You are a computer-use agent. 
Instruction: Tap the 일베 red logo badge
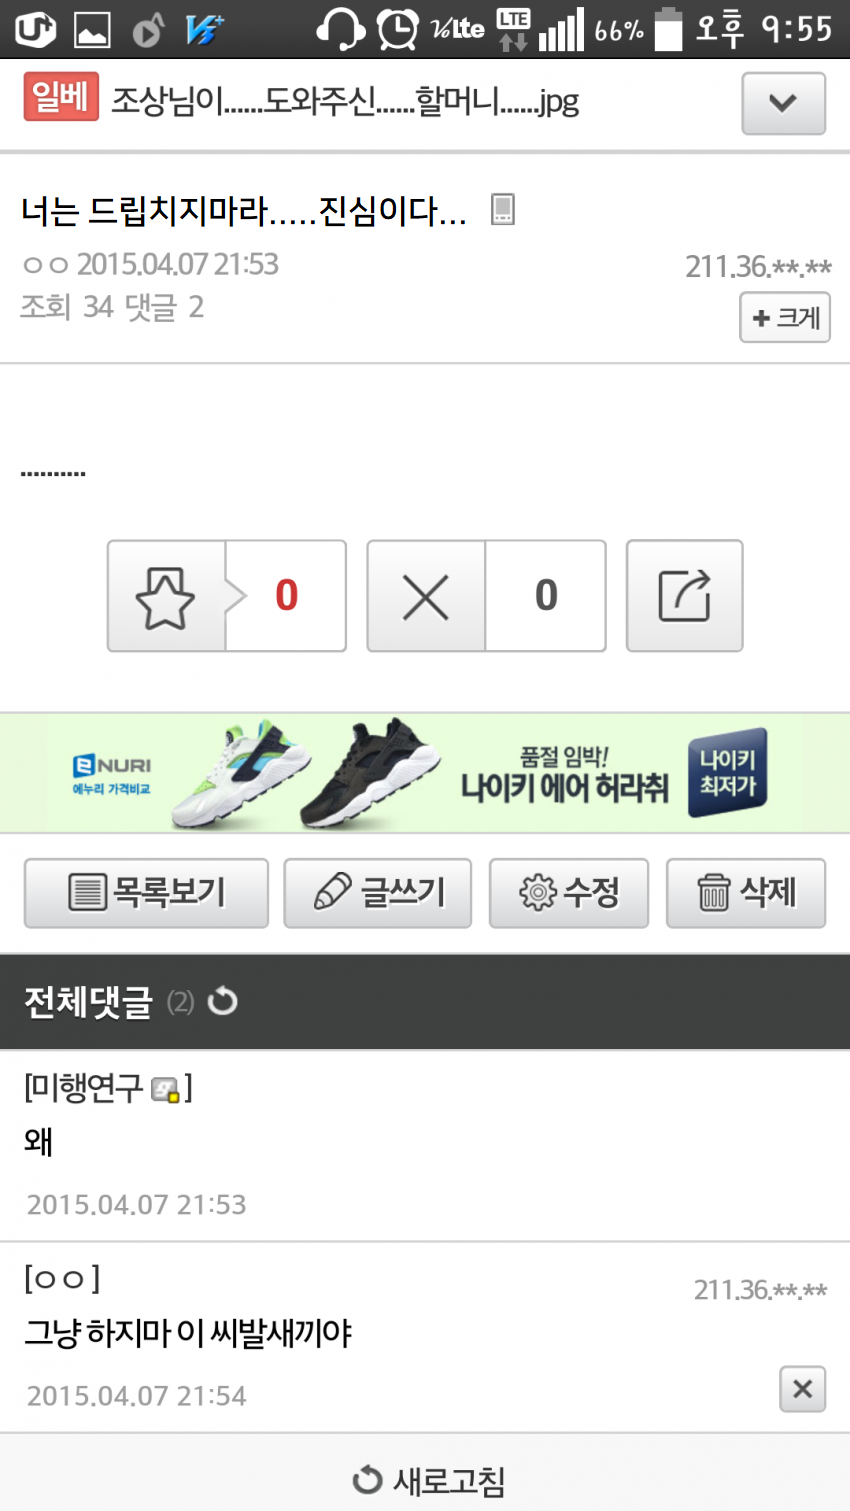61,97
